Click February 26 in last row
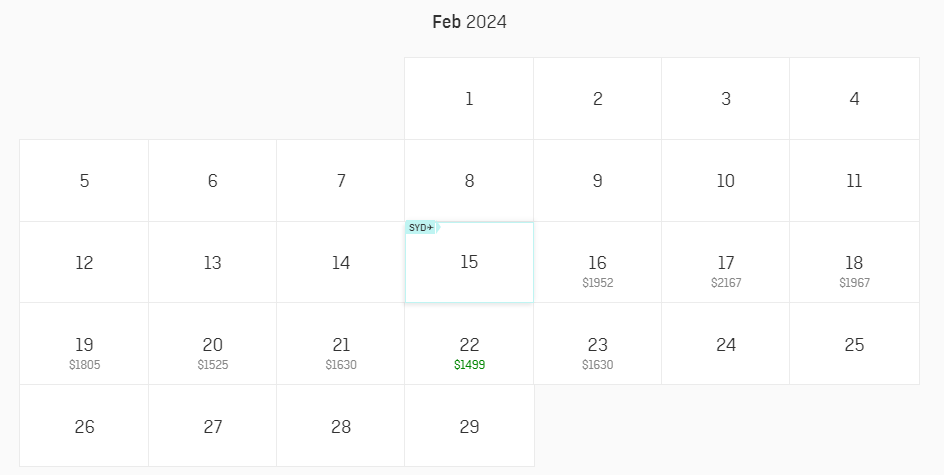The height and width of the screenshot is (475, 944). [x=84, y=426]
